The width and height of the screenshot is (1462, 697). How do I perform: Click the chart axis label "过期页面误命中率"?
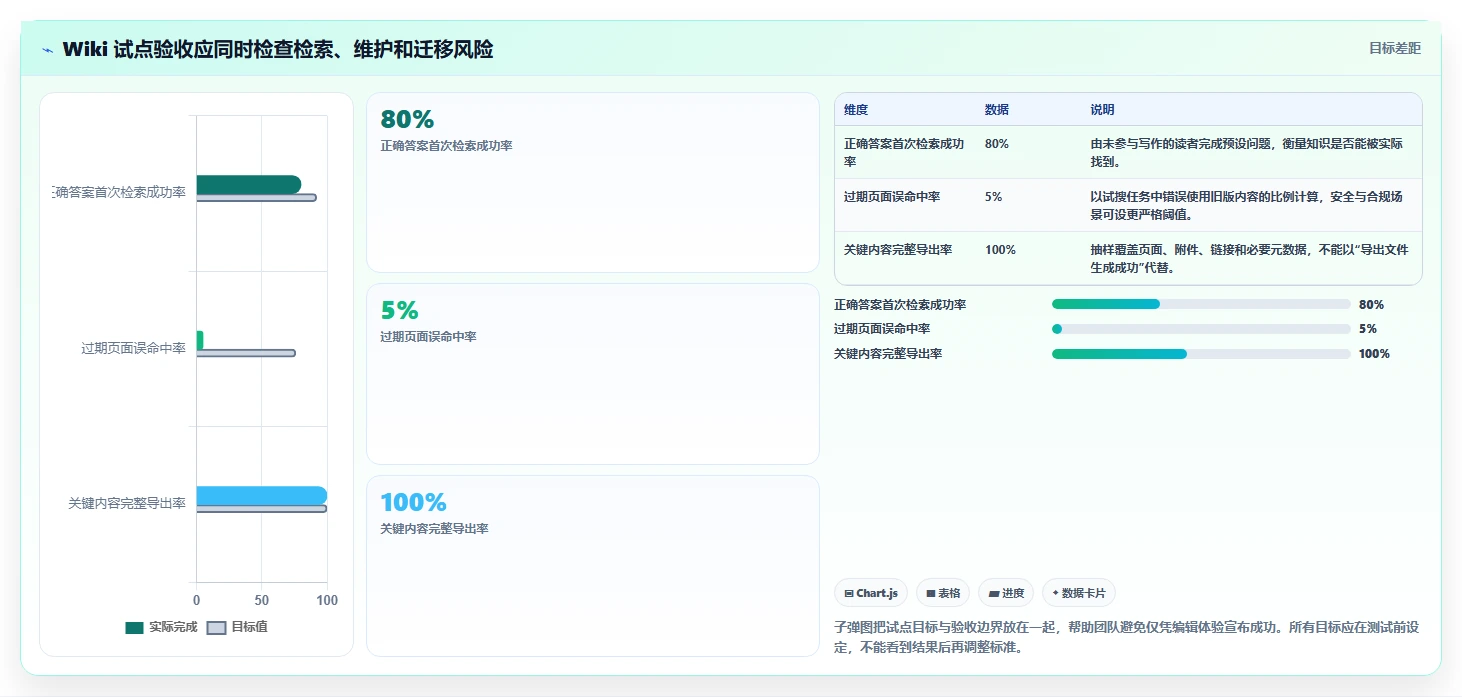tap(133, 348)
